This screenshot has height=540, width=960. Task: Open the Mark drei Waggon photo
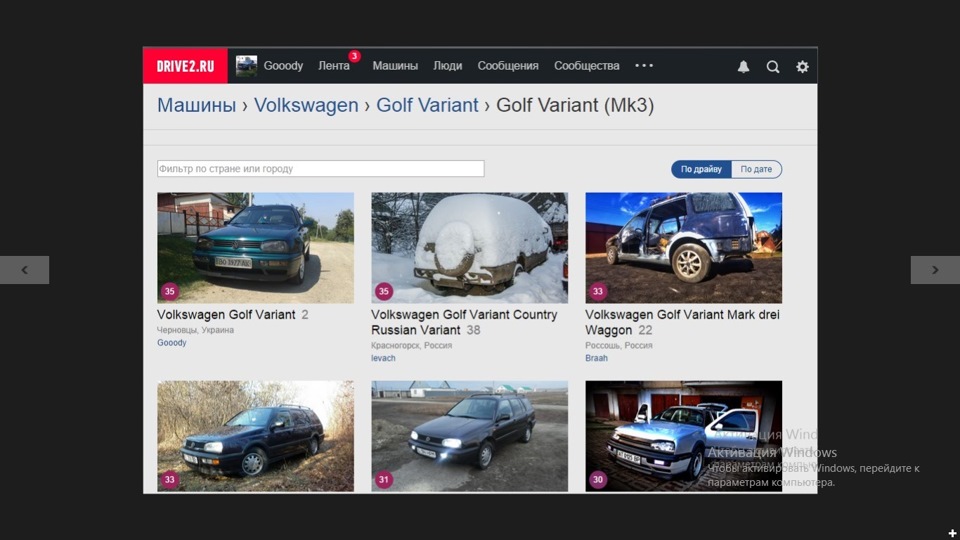[683, 248]
